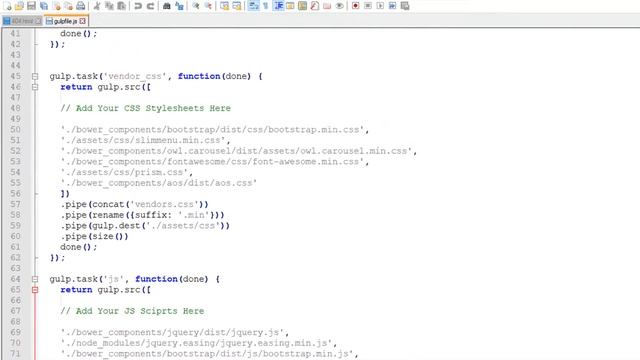Click the Save All icon

coord(44,6)
